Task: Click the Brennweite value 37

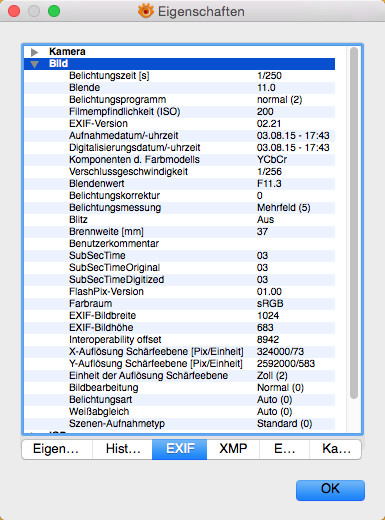Action: (x=262, y=232)
